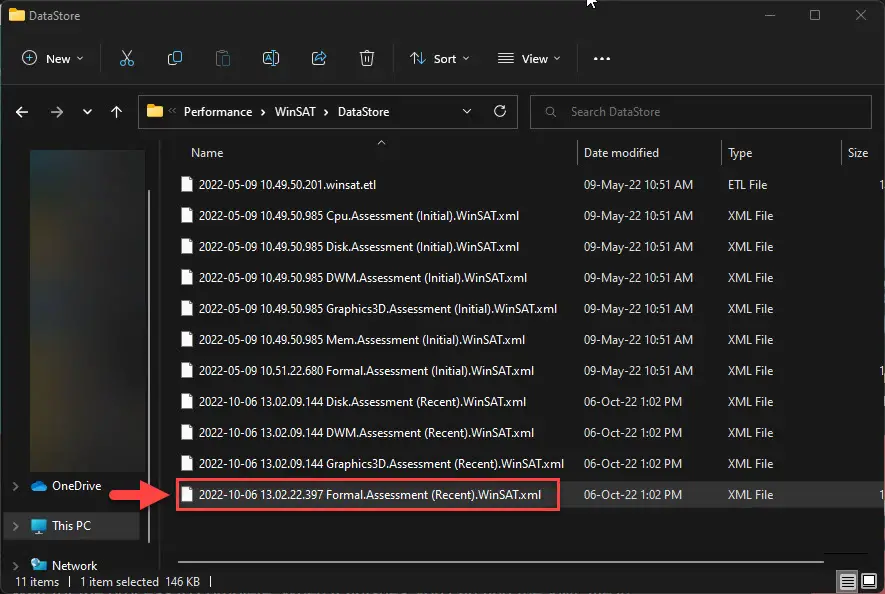
Task: Go forward with the right arrow
Action: (x=56, y=112)
